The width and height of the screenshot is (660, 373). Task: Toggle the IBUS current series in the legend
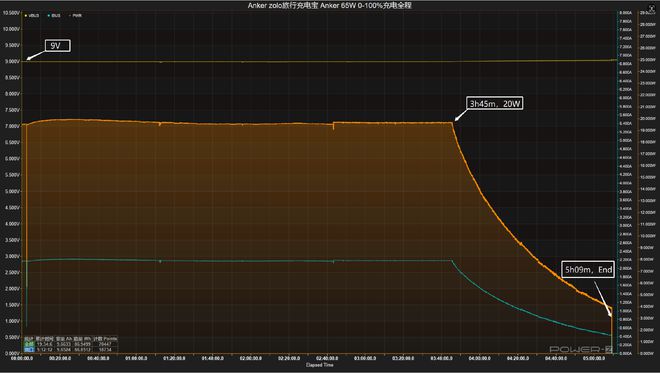point(54,16)
